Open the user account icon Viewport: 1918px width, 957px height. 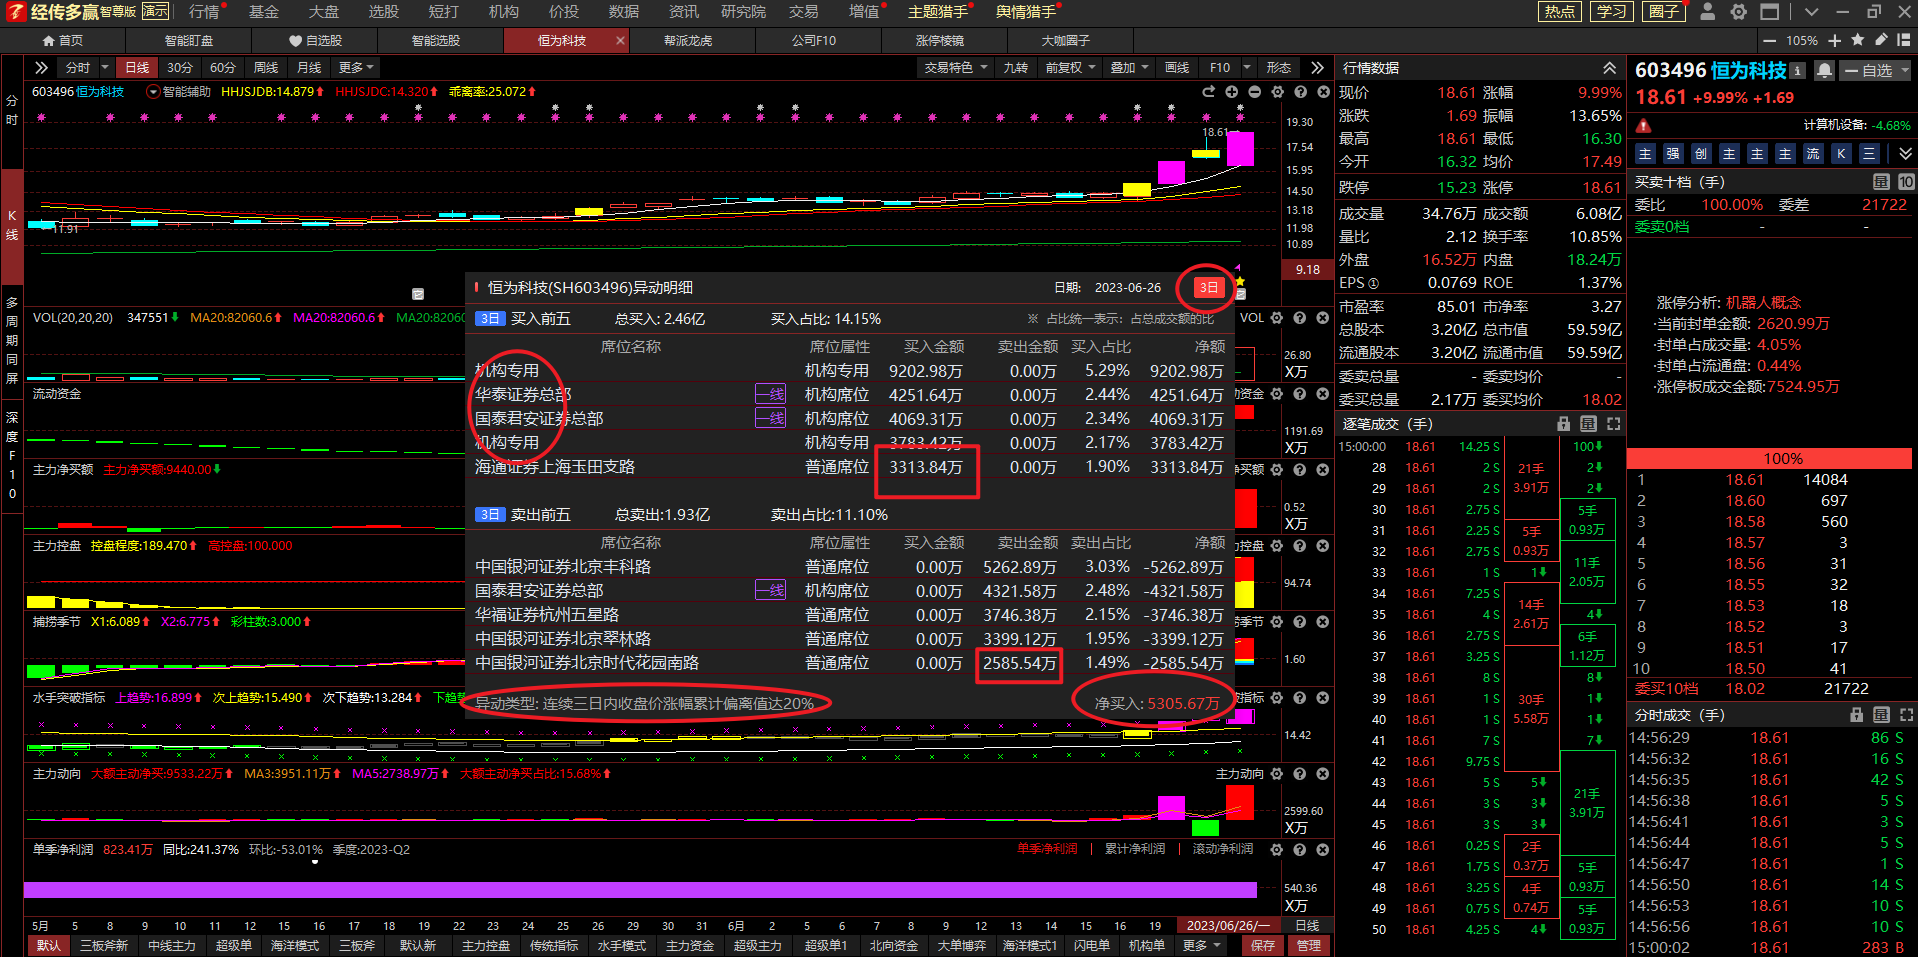1708,12
